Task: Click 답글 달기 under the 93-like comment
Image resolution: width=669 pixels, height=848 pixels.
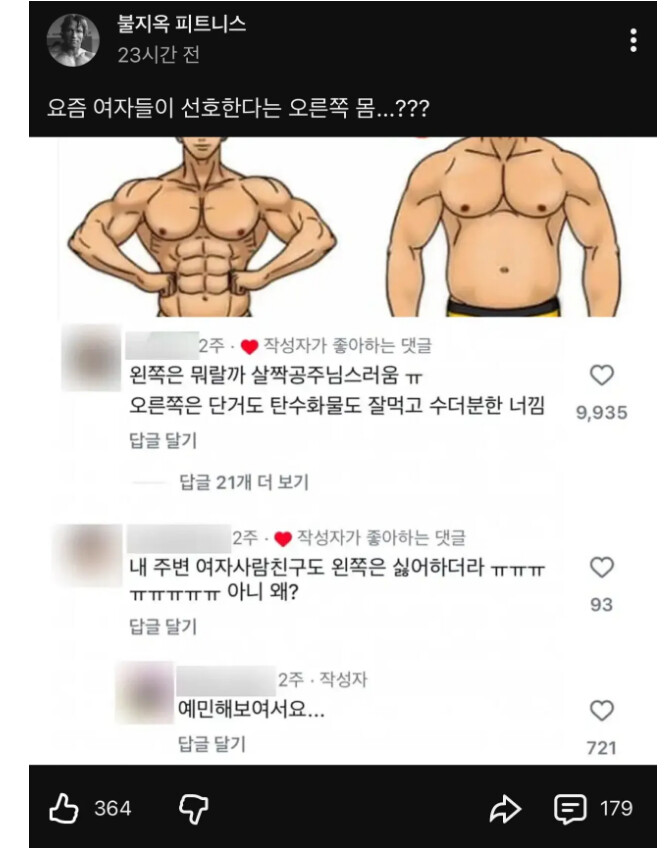Action: pyautogui.click(x=163, y=626)
